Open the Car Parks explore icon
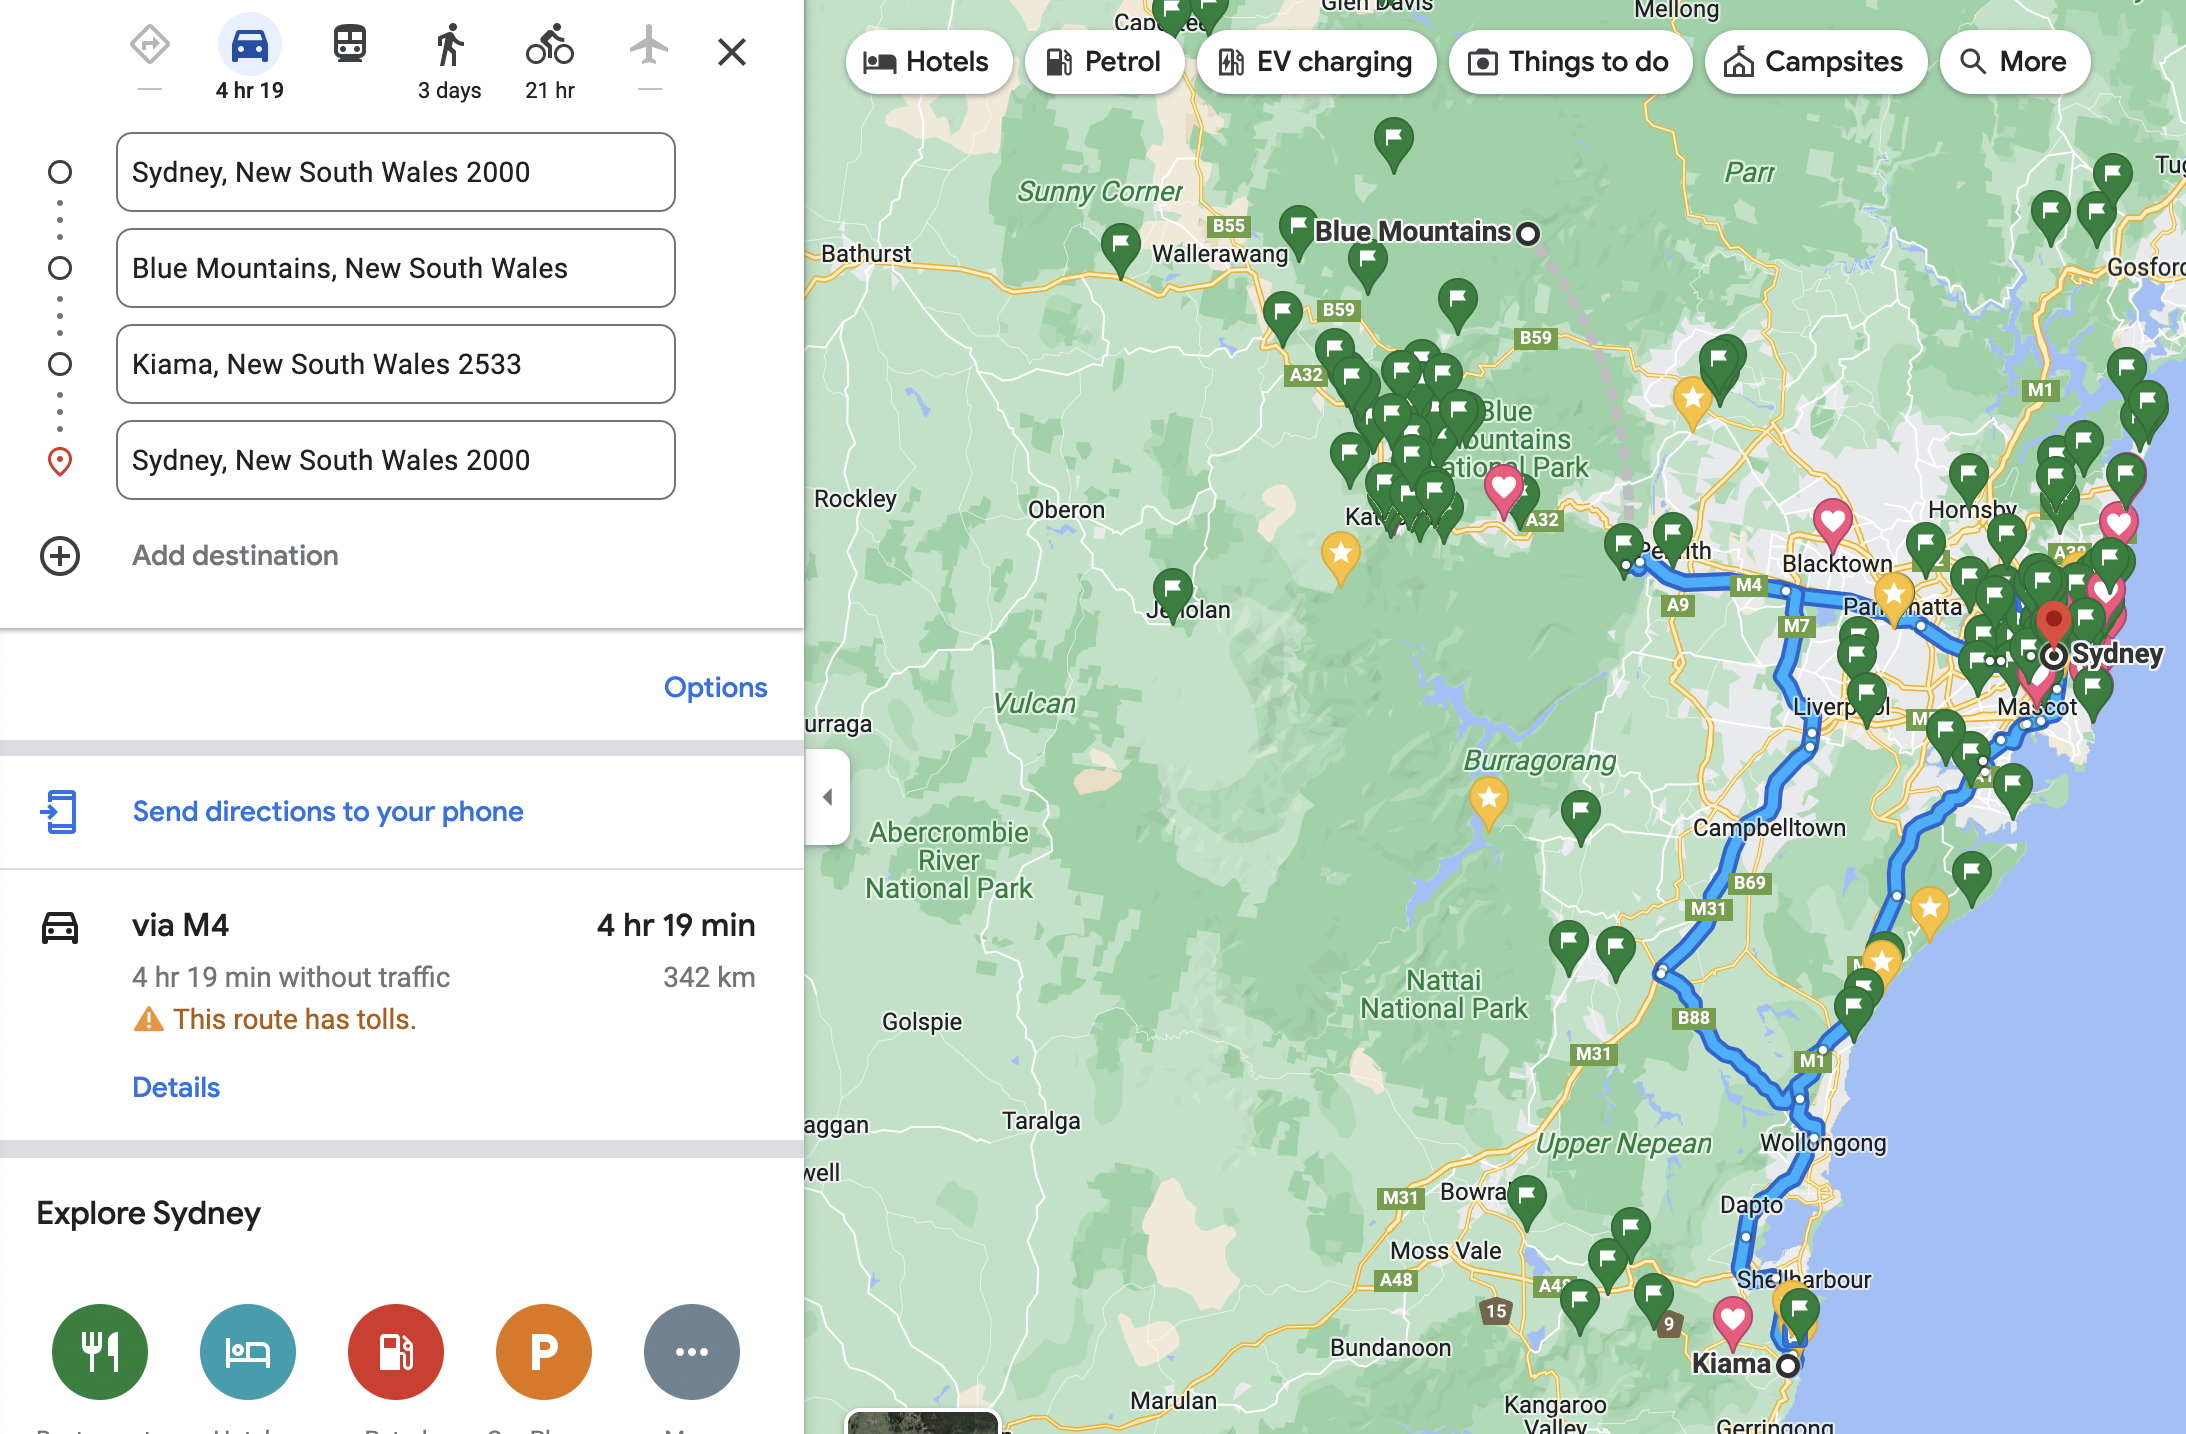Viewport: 2186px width, 1434px height. [x=544, y=1351]
